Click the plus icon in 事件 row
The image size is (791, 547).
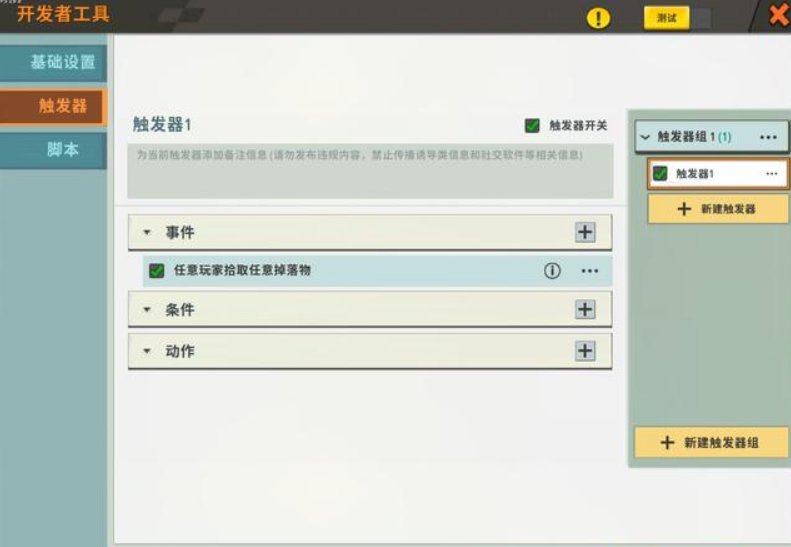(585, 232)
